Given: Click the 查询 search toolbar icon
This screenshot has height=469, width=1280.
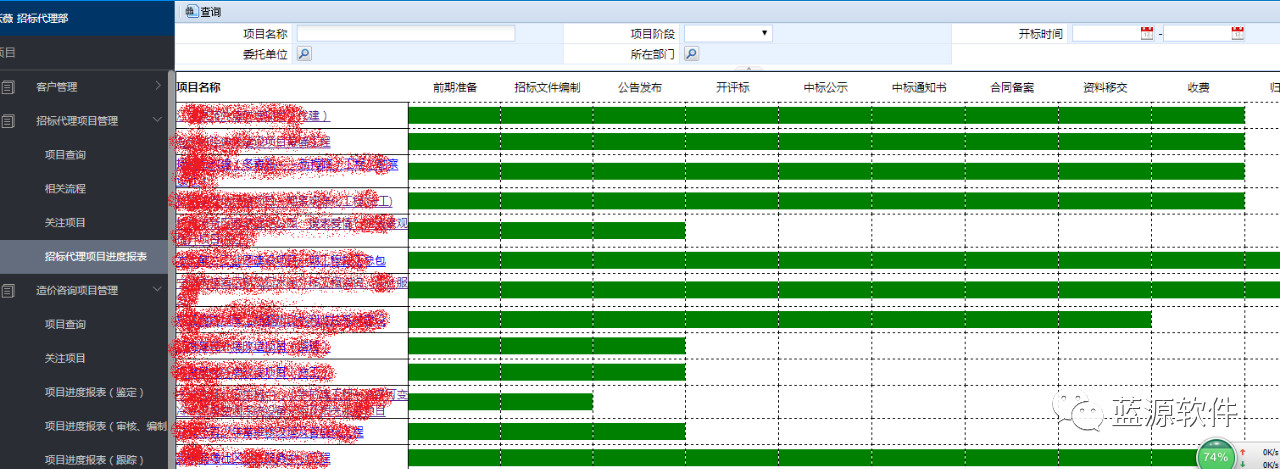Looking at the screenshot, I should [x=190, y=12].
